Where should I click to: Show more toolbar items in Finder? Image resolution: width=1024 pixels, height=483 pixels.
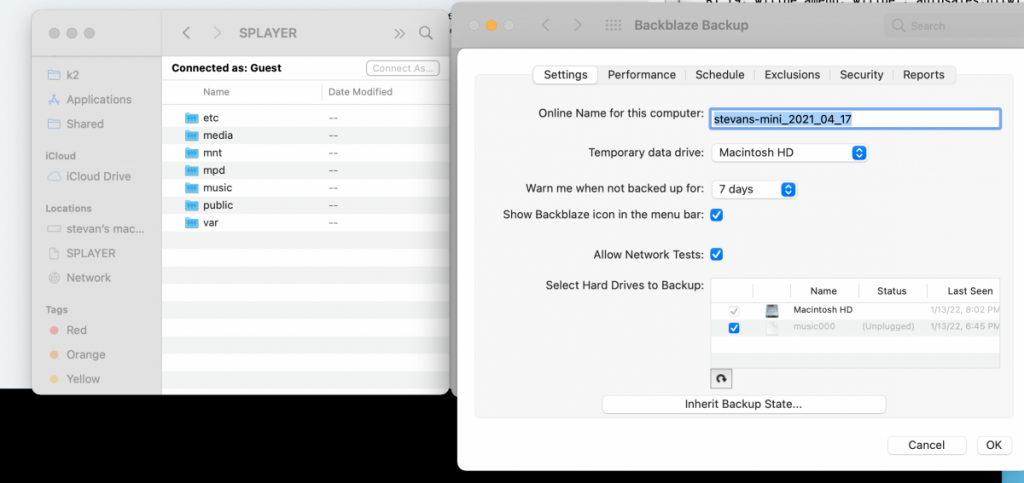399,33
